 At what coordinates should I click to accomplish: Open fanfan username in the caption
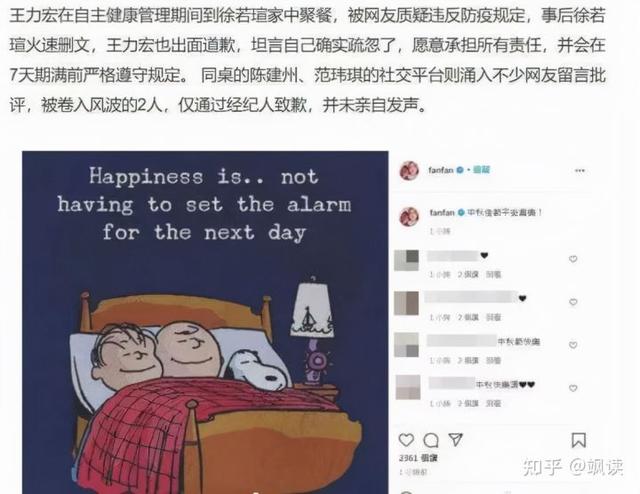click(442, 212)
